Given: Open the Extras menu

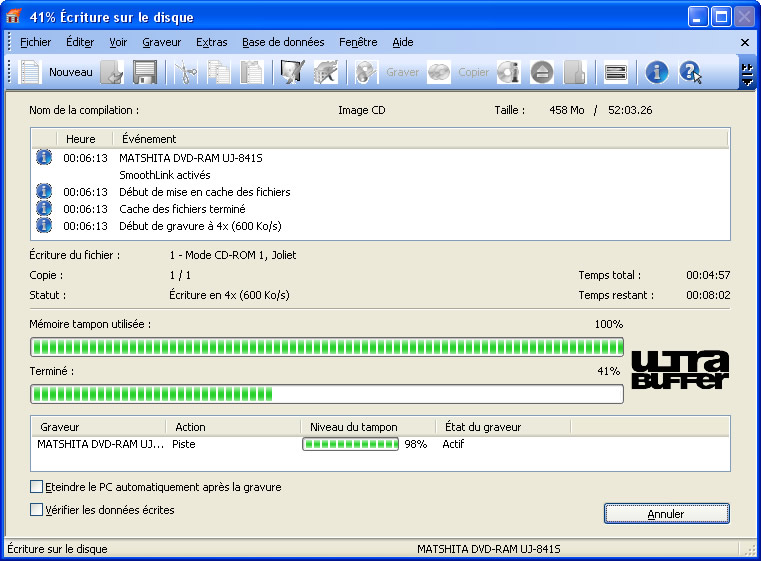Looking at the screenshot, I should (211, 42).
